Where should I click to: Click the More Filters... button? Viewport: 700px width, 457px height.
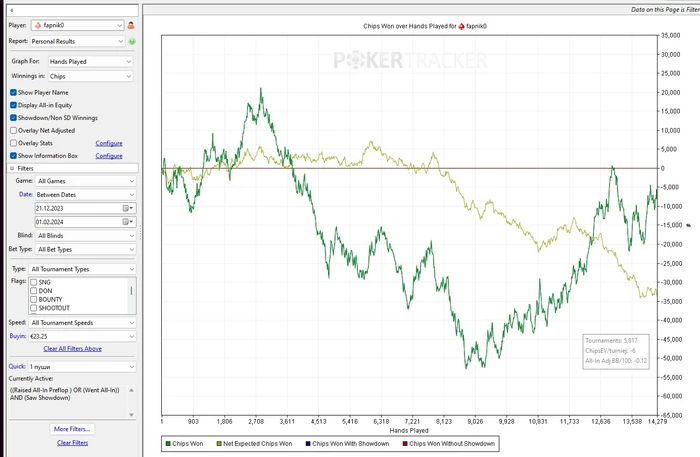[x=72, y=429]
